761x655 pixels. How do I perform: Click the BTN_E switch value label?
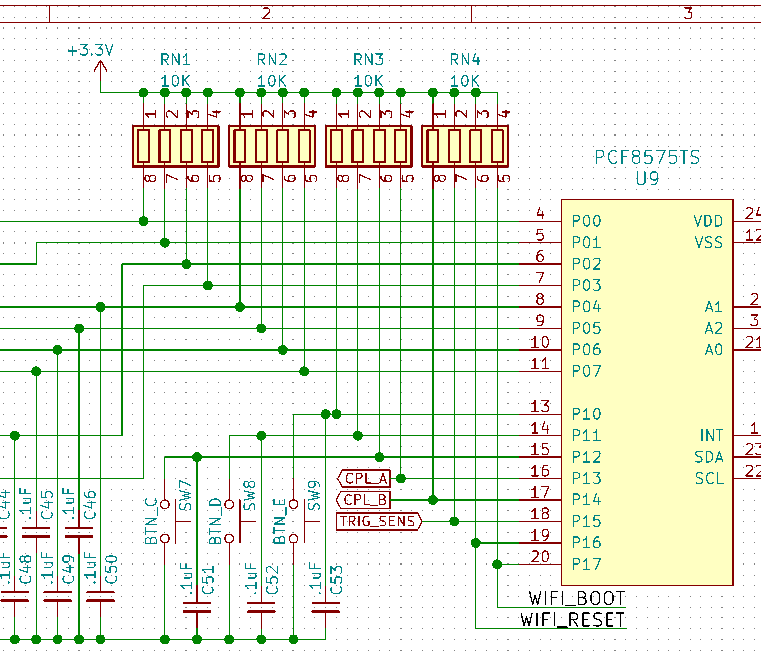click(280, 521)
